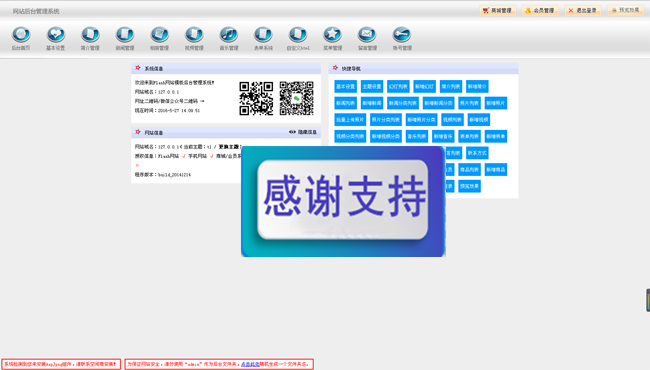The width and height of the screenshot is (650, 370).
Task: Click 预览效果 button in top right header
Action: click(x=626, y=10)
